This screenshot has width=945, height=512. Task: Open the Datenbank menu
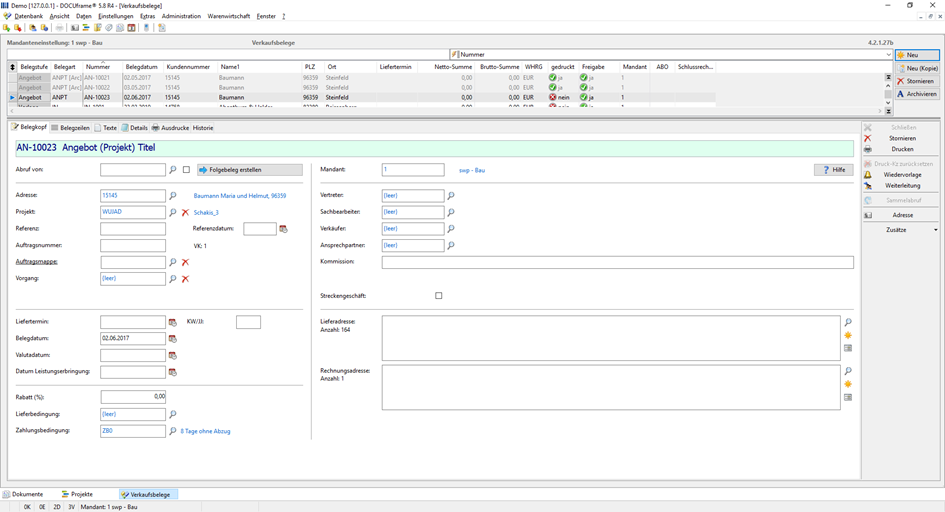(x=28, y=16)
